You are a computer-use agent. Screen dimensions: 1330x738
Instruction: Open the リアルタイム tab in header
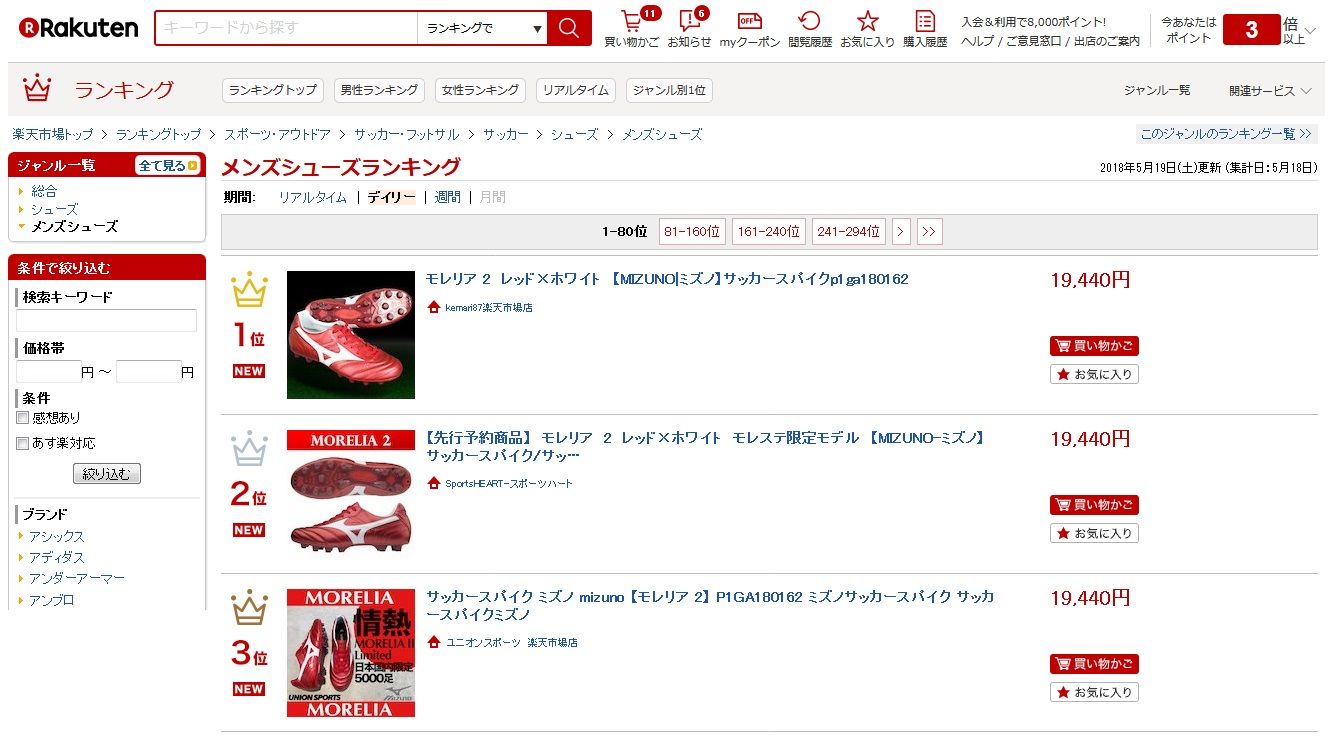tap(576, 90)
